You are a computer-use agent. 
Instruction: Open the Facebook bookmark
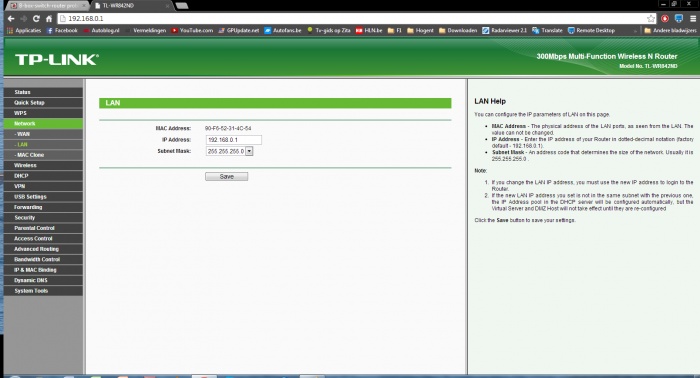tap(62, 30)
